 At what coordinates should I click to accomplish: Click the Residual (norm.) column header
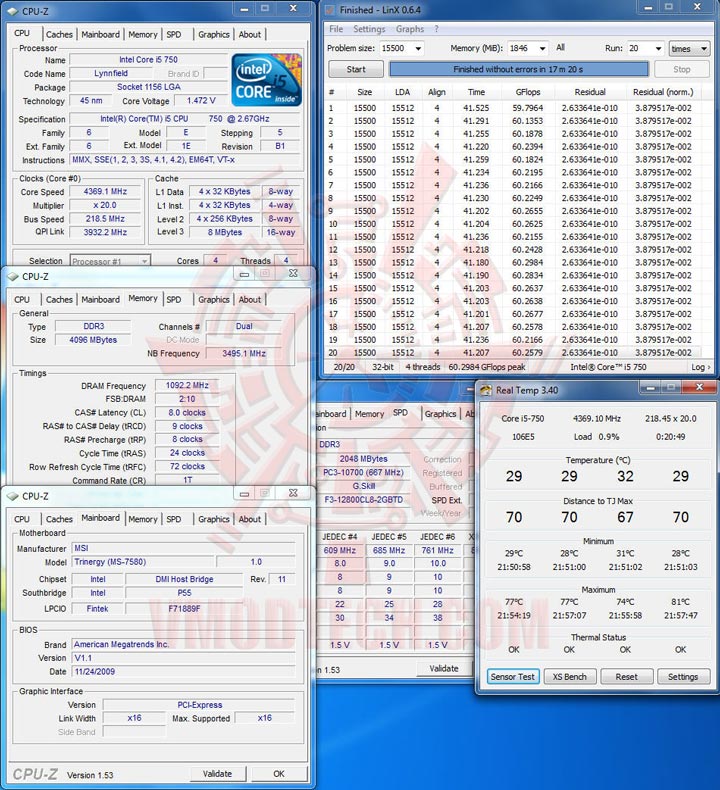pyautogui.click(x=663, y=92)
